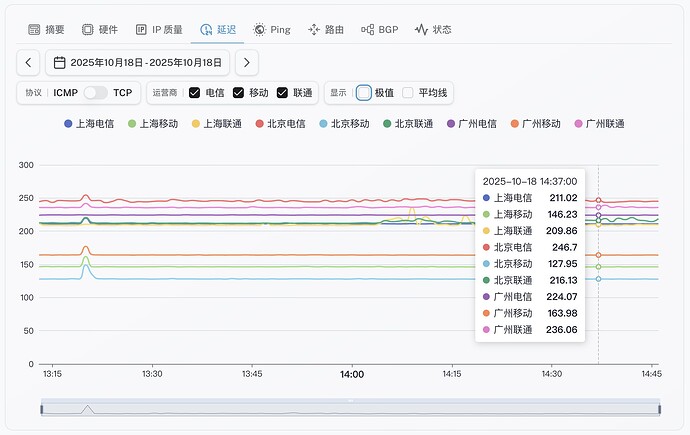690x435 pixels.
Task: Switch to the Ping tab
Action: (272, 29)
